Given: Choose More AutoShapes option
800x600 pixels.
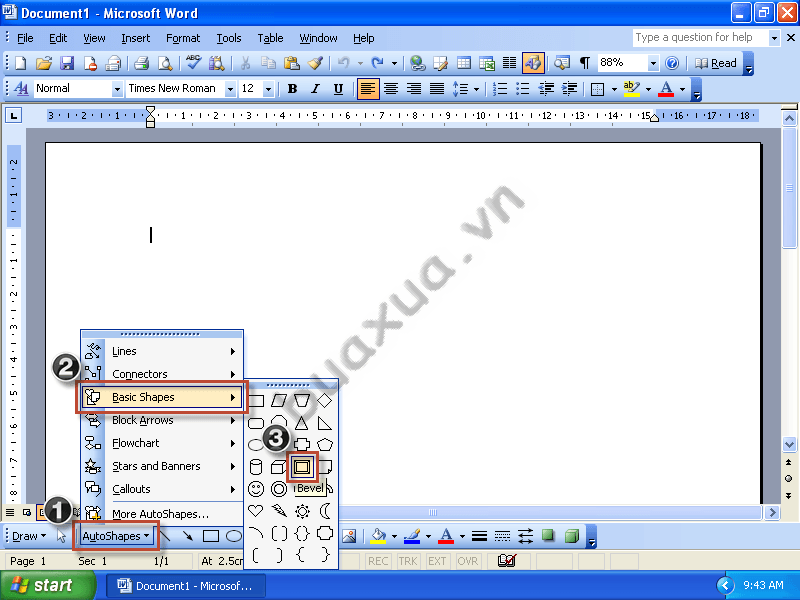Looking at the screenshot, I should [162, 514].
